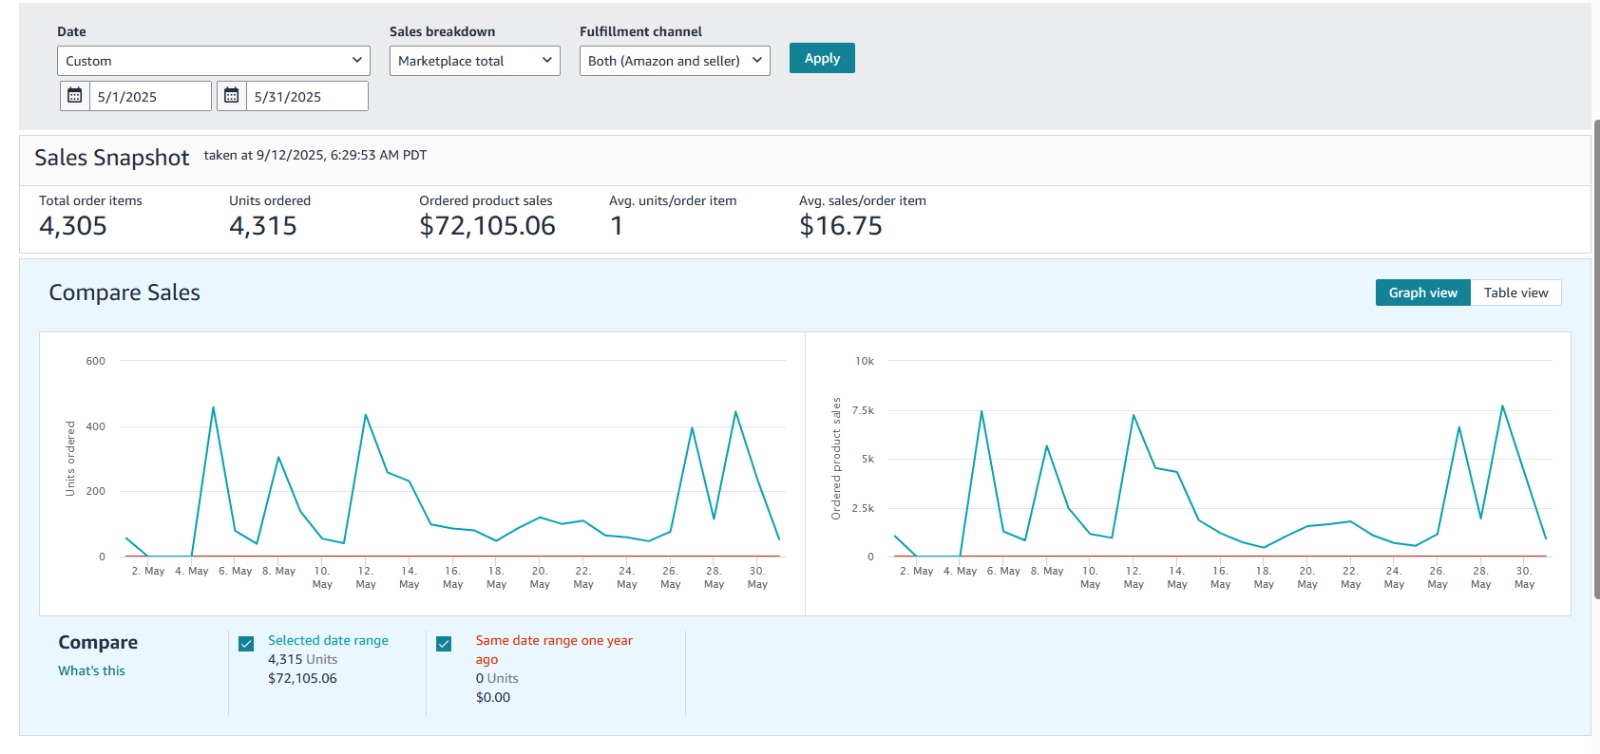Open the Fulfillment channel dropdown

674,61
